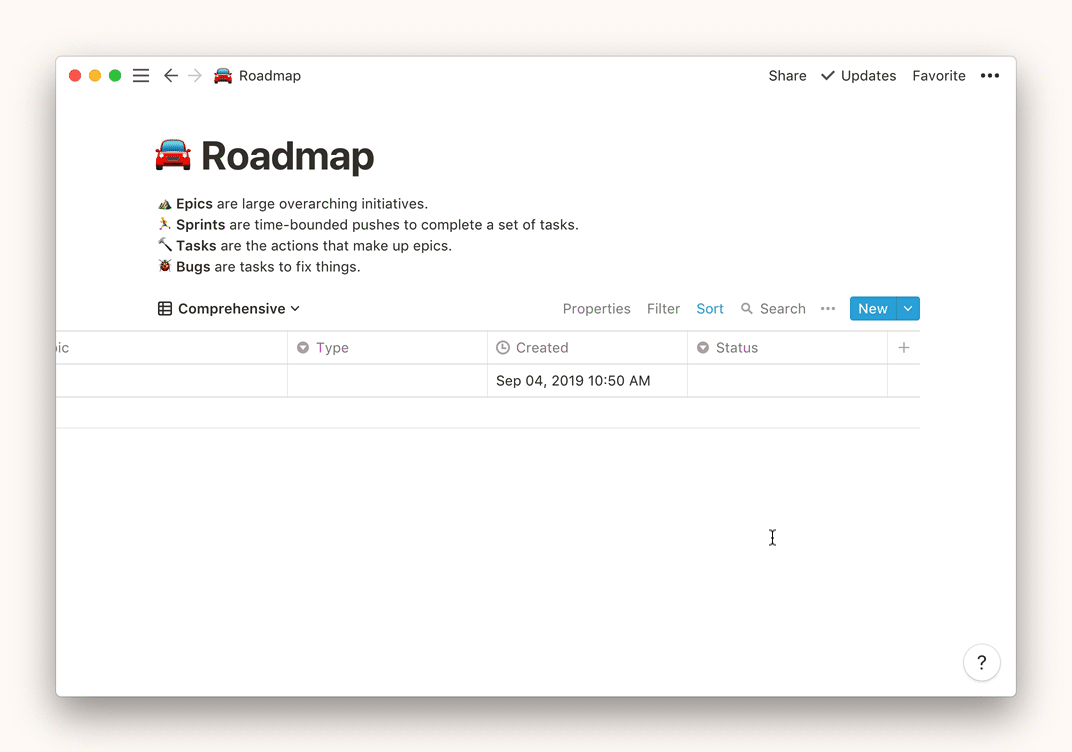The width and height of the screenshot is (1072, 752).
Task: Open the database view more options ellipsis
Action: tap(827, 309)
